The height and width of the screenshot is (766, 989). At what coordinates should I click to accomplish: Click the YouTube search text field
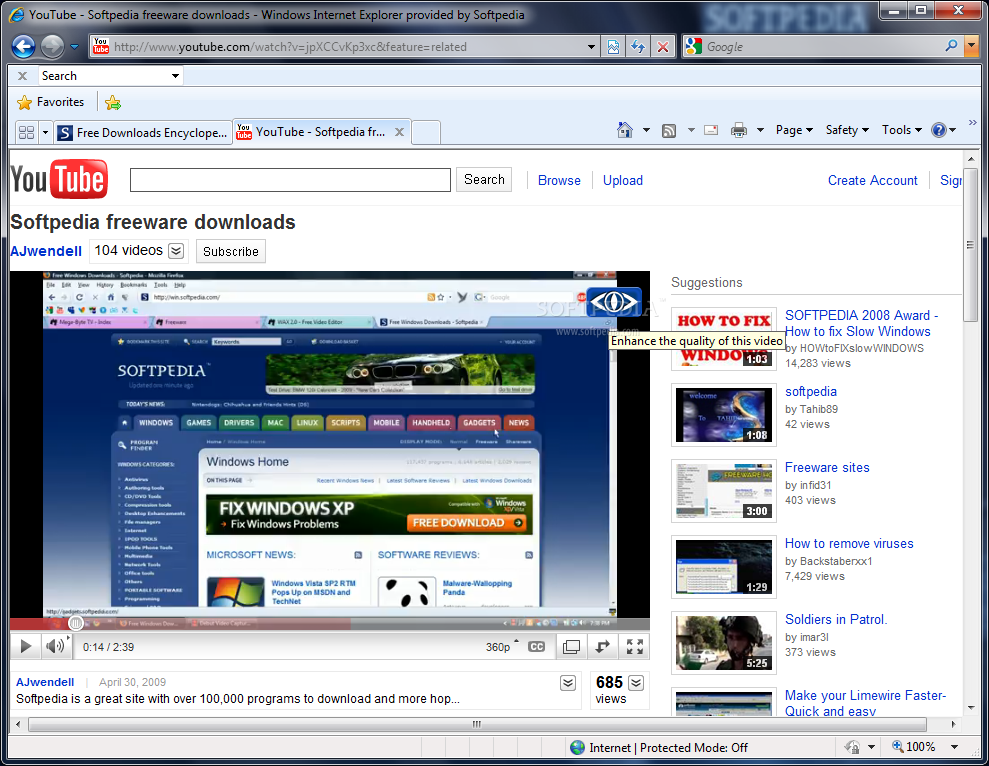point(290,180)
